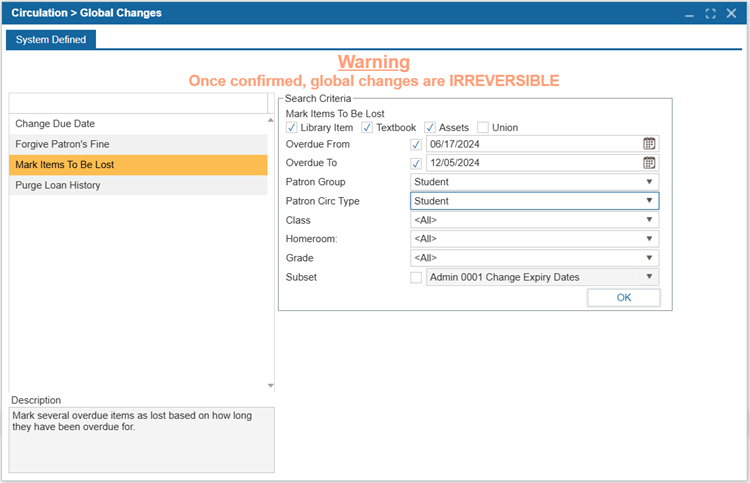Viewport: 750px width, 483px height.
Task: Maximize the Global Changes window
Action: pos(710,13)
